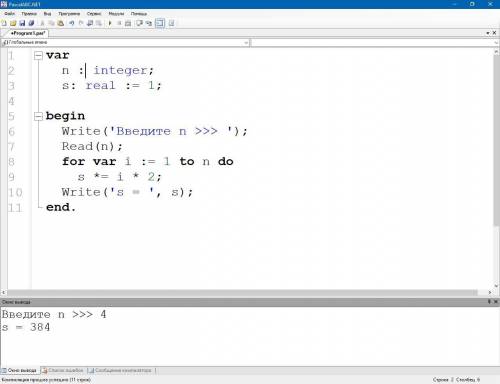This screenshot has height=384, width=500.
Task: Collapse the begin block fold marker
Action: 39,116
